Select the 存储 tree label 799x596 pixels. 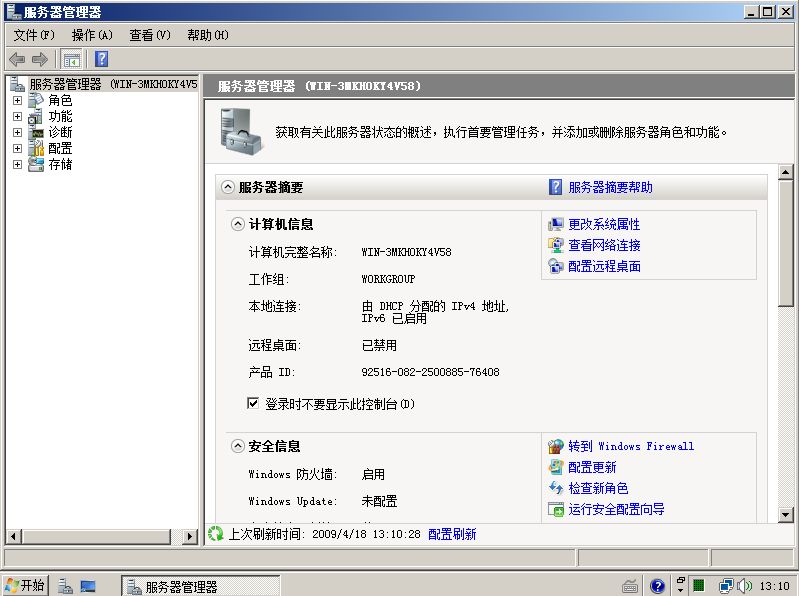60,165
